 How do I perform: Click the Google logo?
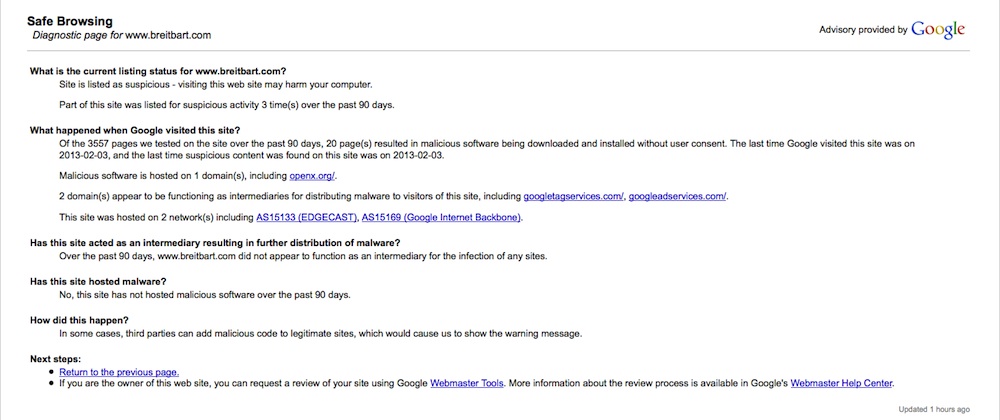pyautogui.click(x=938, y=29)
